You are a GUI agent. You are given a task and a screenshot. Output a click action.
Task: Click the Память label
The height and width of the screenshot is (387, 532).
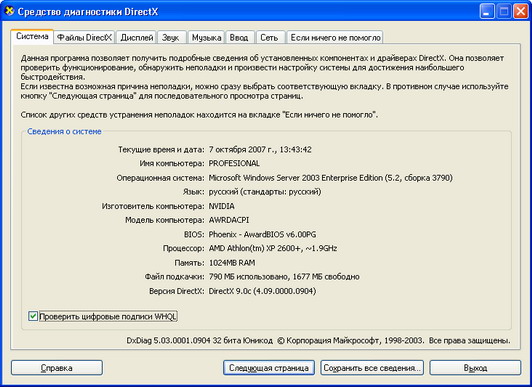click(x=189, y=263)
